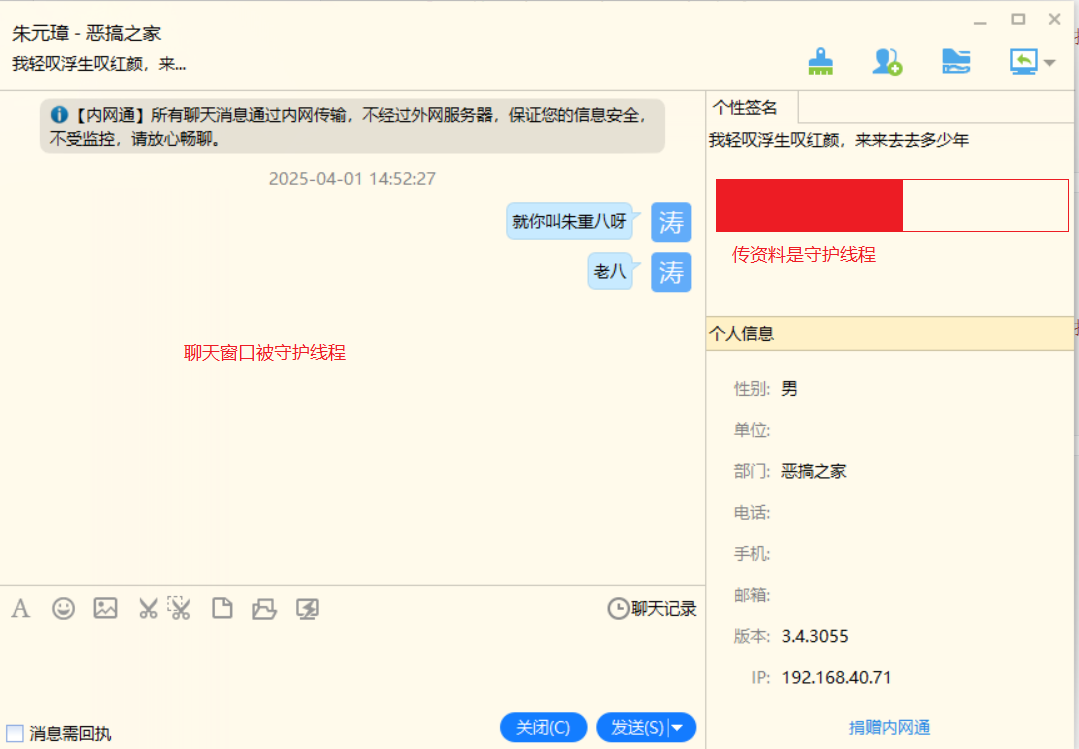This screenshot has height=749, width=1079.
Task: Click the send file document icon
Action: point(222,608)
